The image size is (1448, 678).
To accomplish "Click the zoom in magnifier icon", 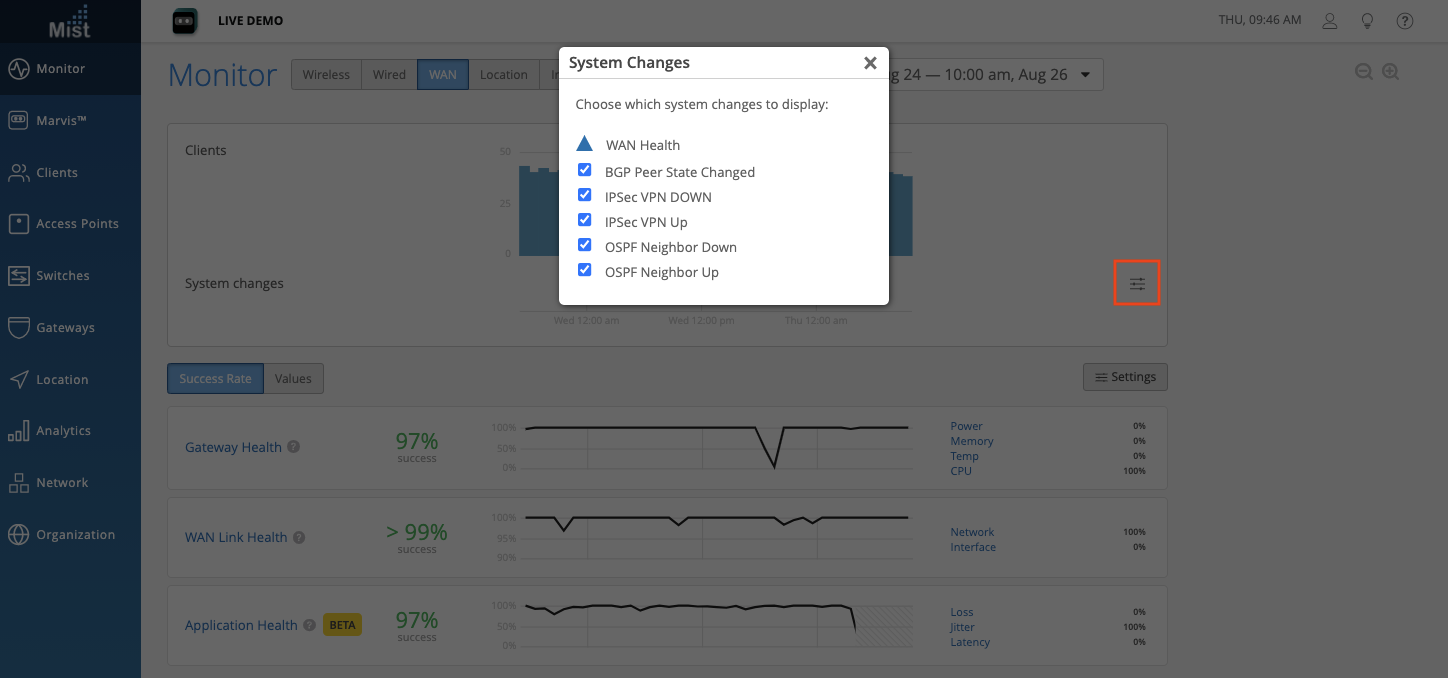I will pyautogui.click(x=1390, y=72).
